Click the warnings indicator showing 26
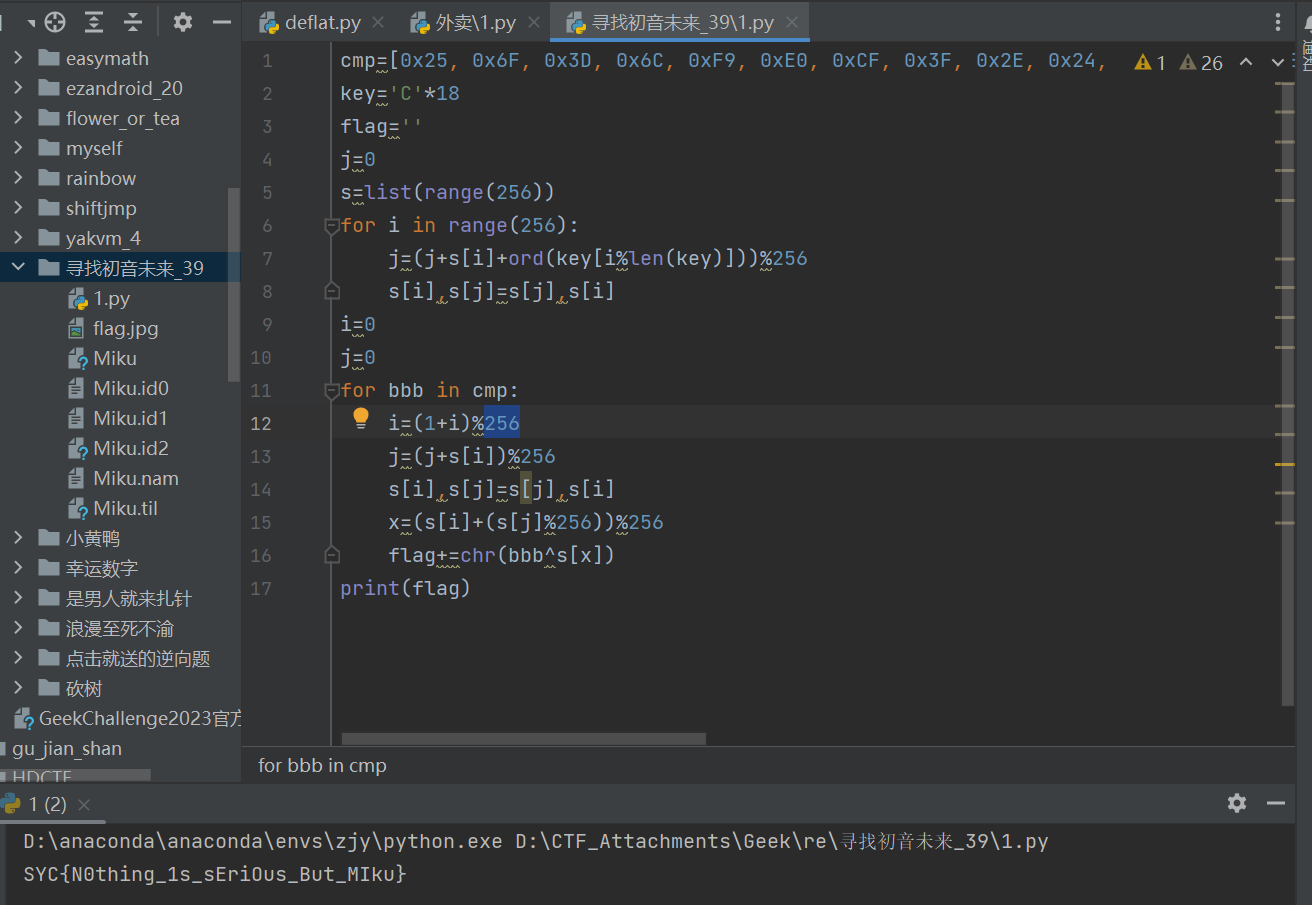This screenshot has height=905, width=1312. (x=1201, y=63)
